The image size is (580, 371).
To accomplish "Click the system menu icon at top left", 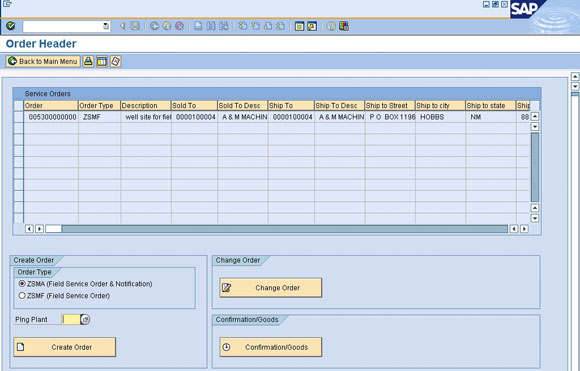I will pyautogui.click(x=7, y=4).
